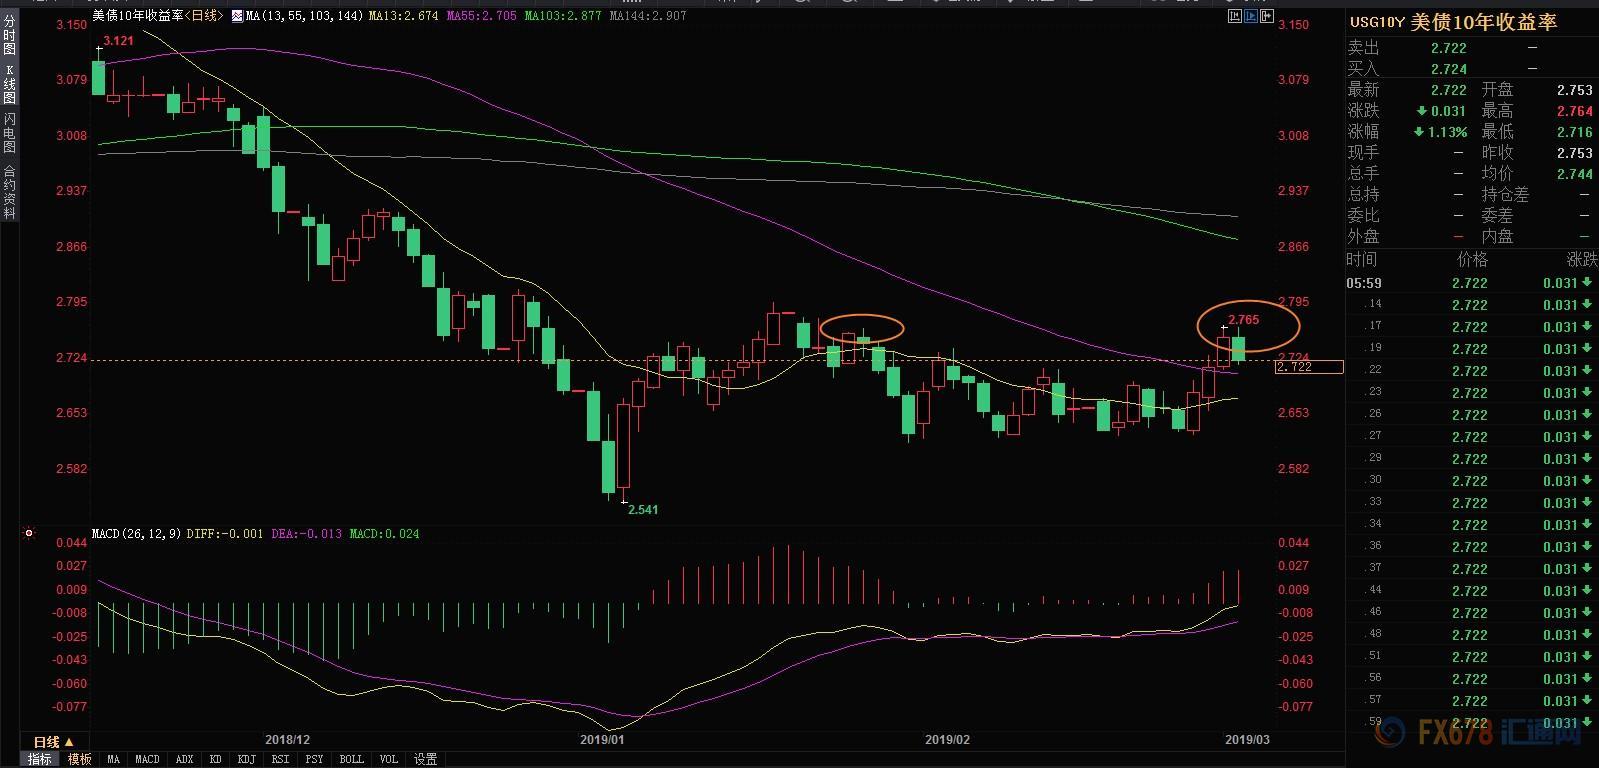Enable the BOLL indicator
This screenshot has height=768, width=1599.
pyautogui.click(x=351, y=759)
